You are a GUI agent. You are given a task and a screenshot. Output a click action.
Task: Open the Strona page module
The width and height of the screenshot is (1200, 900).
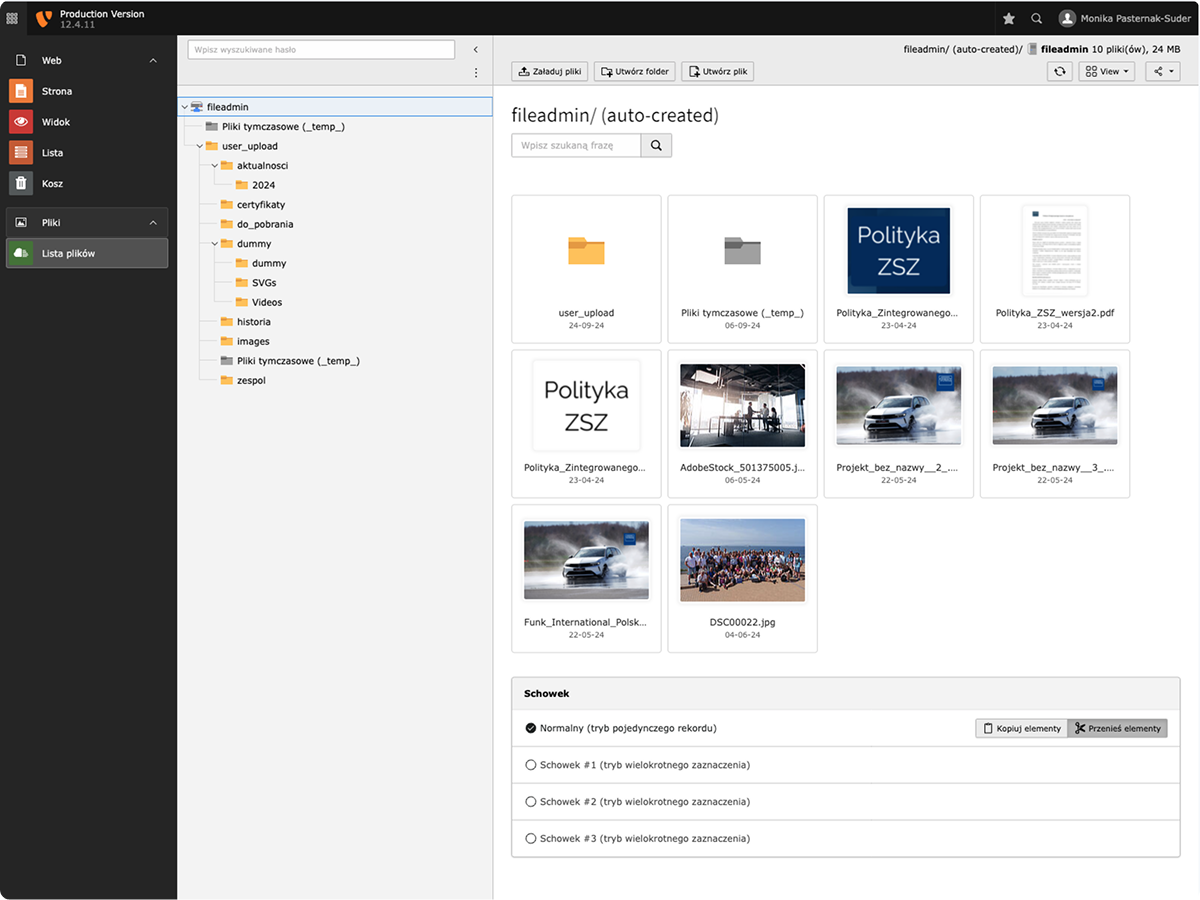[x=56, y=91]
